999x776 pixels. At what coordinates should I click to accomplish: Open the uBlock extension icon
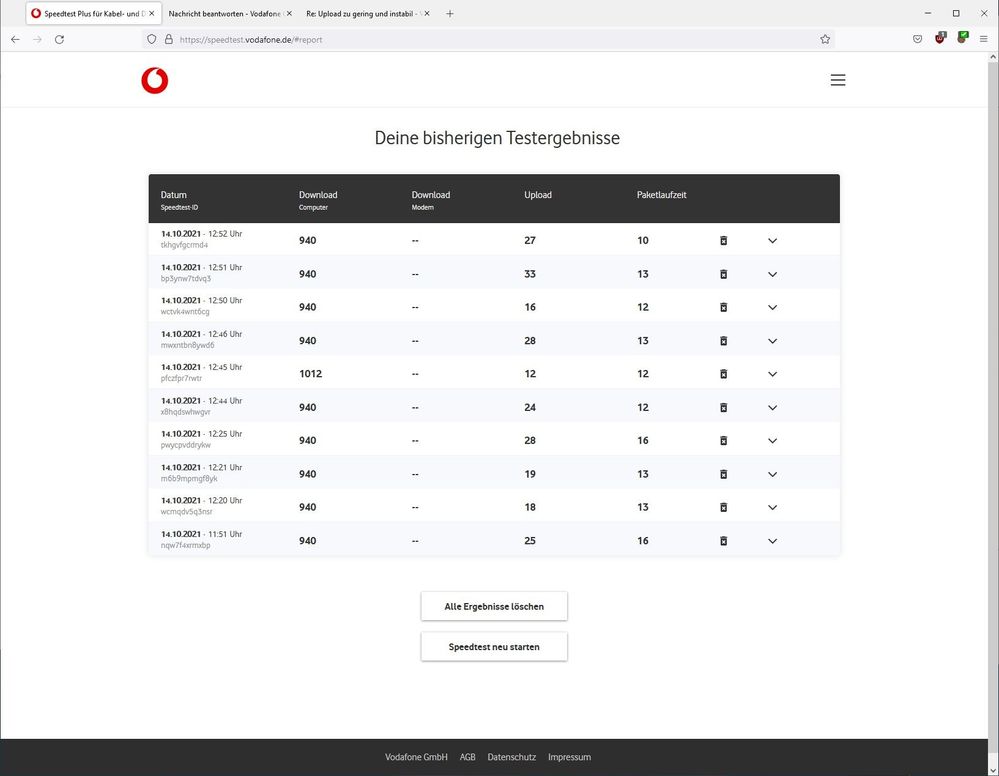click(940, 38)
